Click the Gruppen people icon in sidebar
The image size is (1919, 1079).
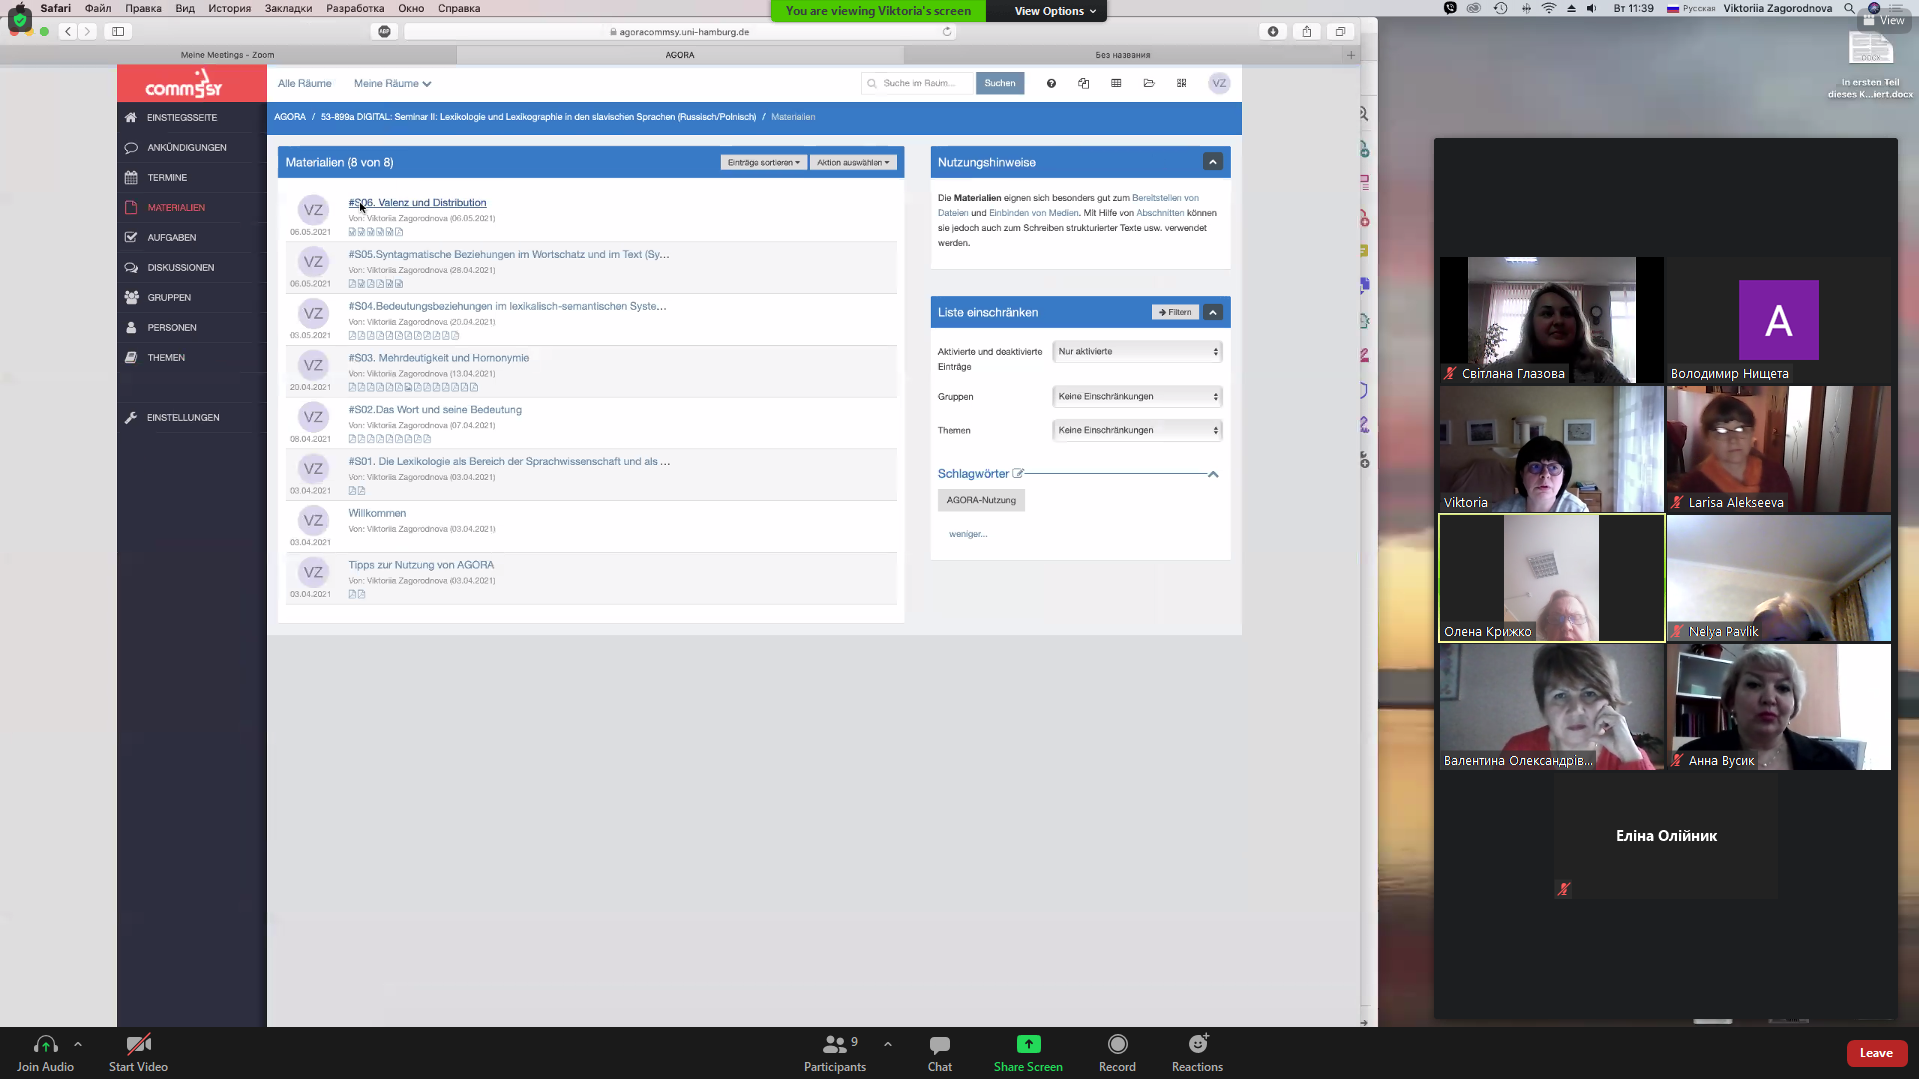tap(131, 298)
